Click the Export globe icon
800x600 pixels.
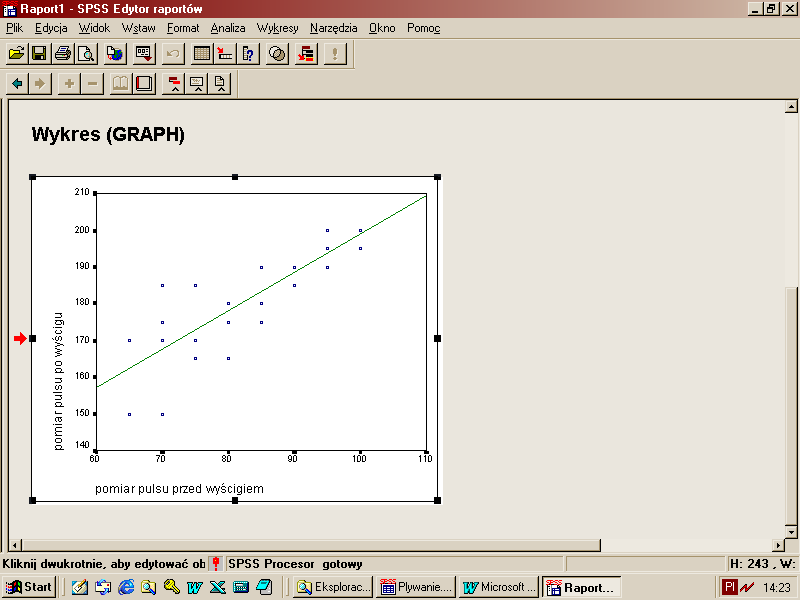point(115,53)
